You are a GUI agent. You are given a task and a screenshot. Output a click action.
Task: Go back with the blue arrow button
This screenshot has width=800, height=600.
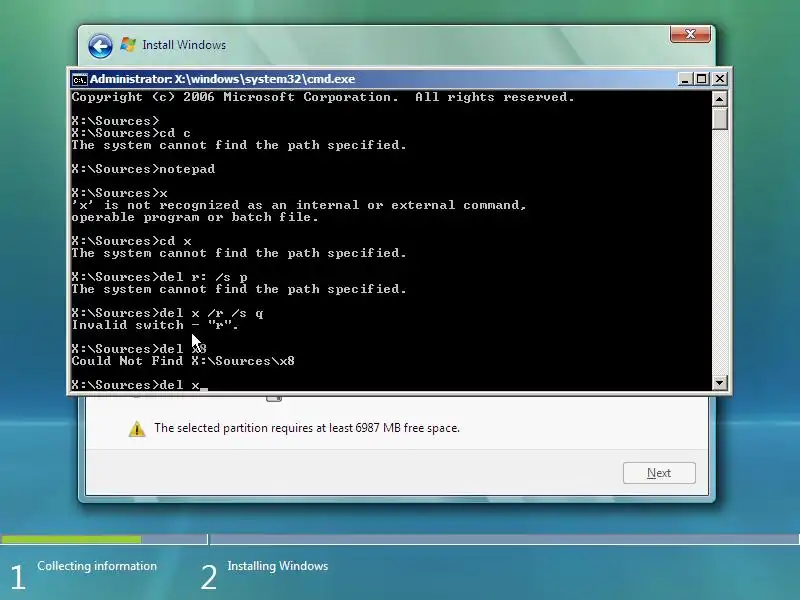(100, 46)
